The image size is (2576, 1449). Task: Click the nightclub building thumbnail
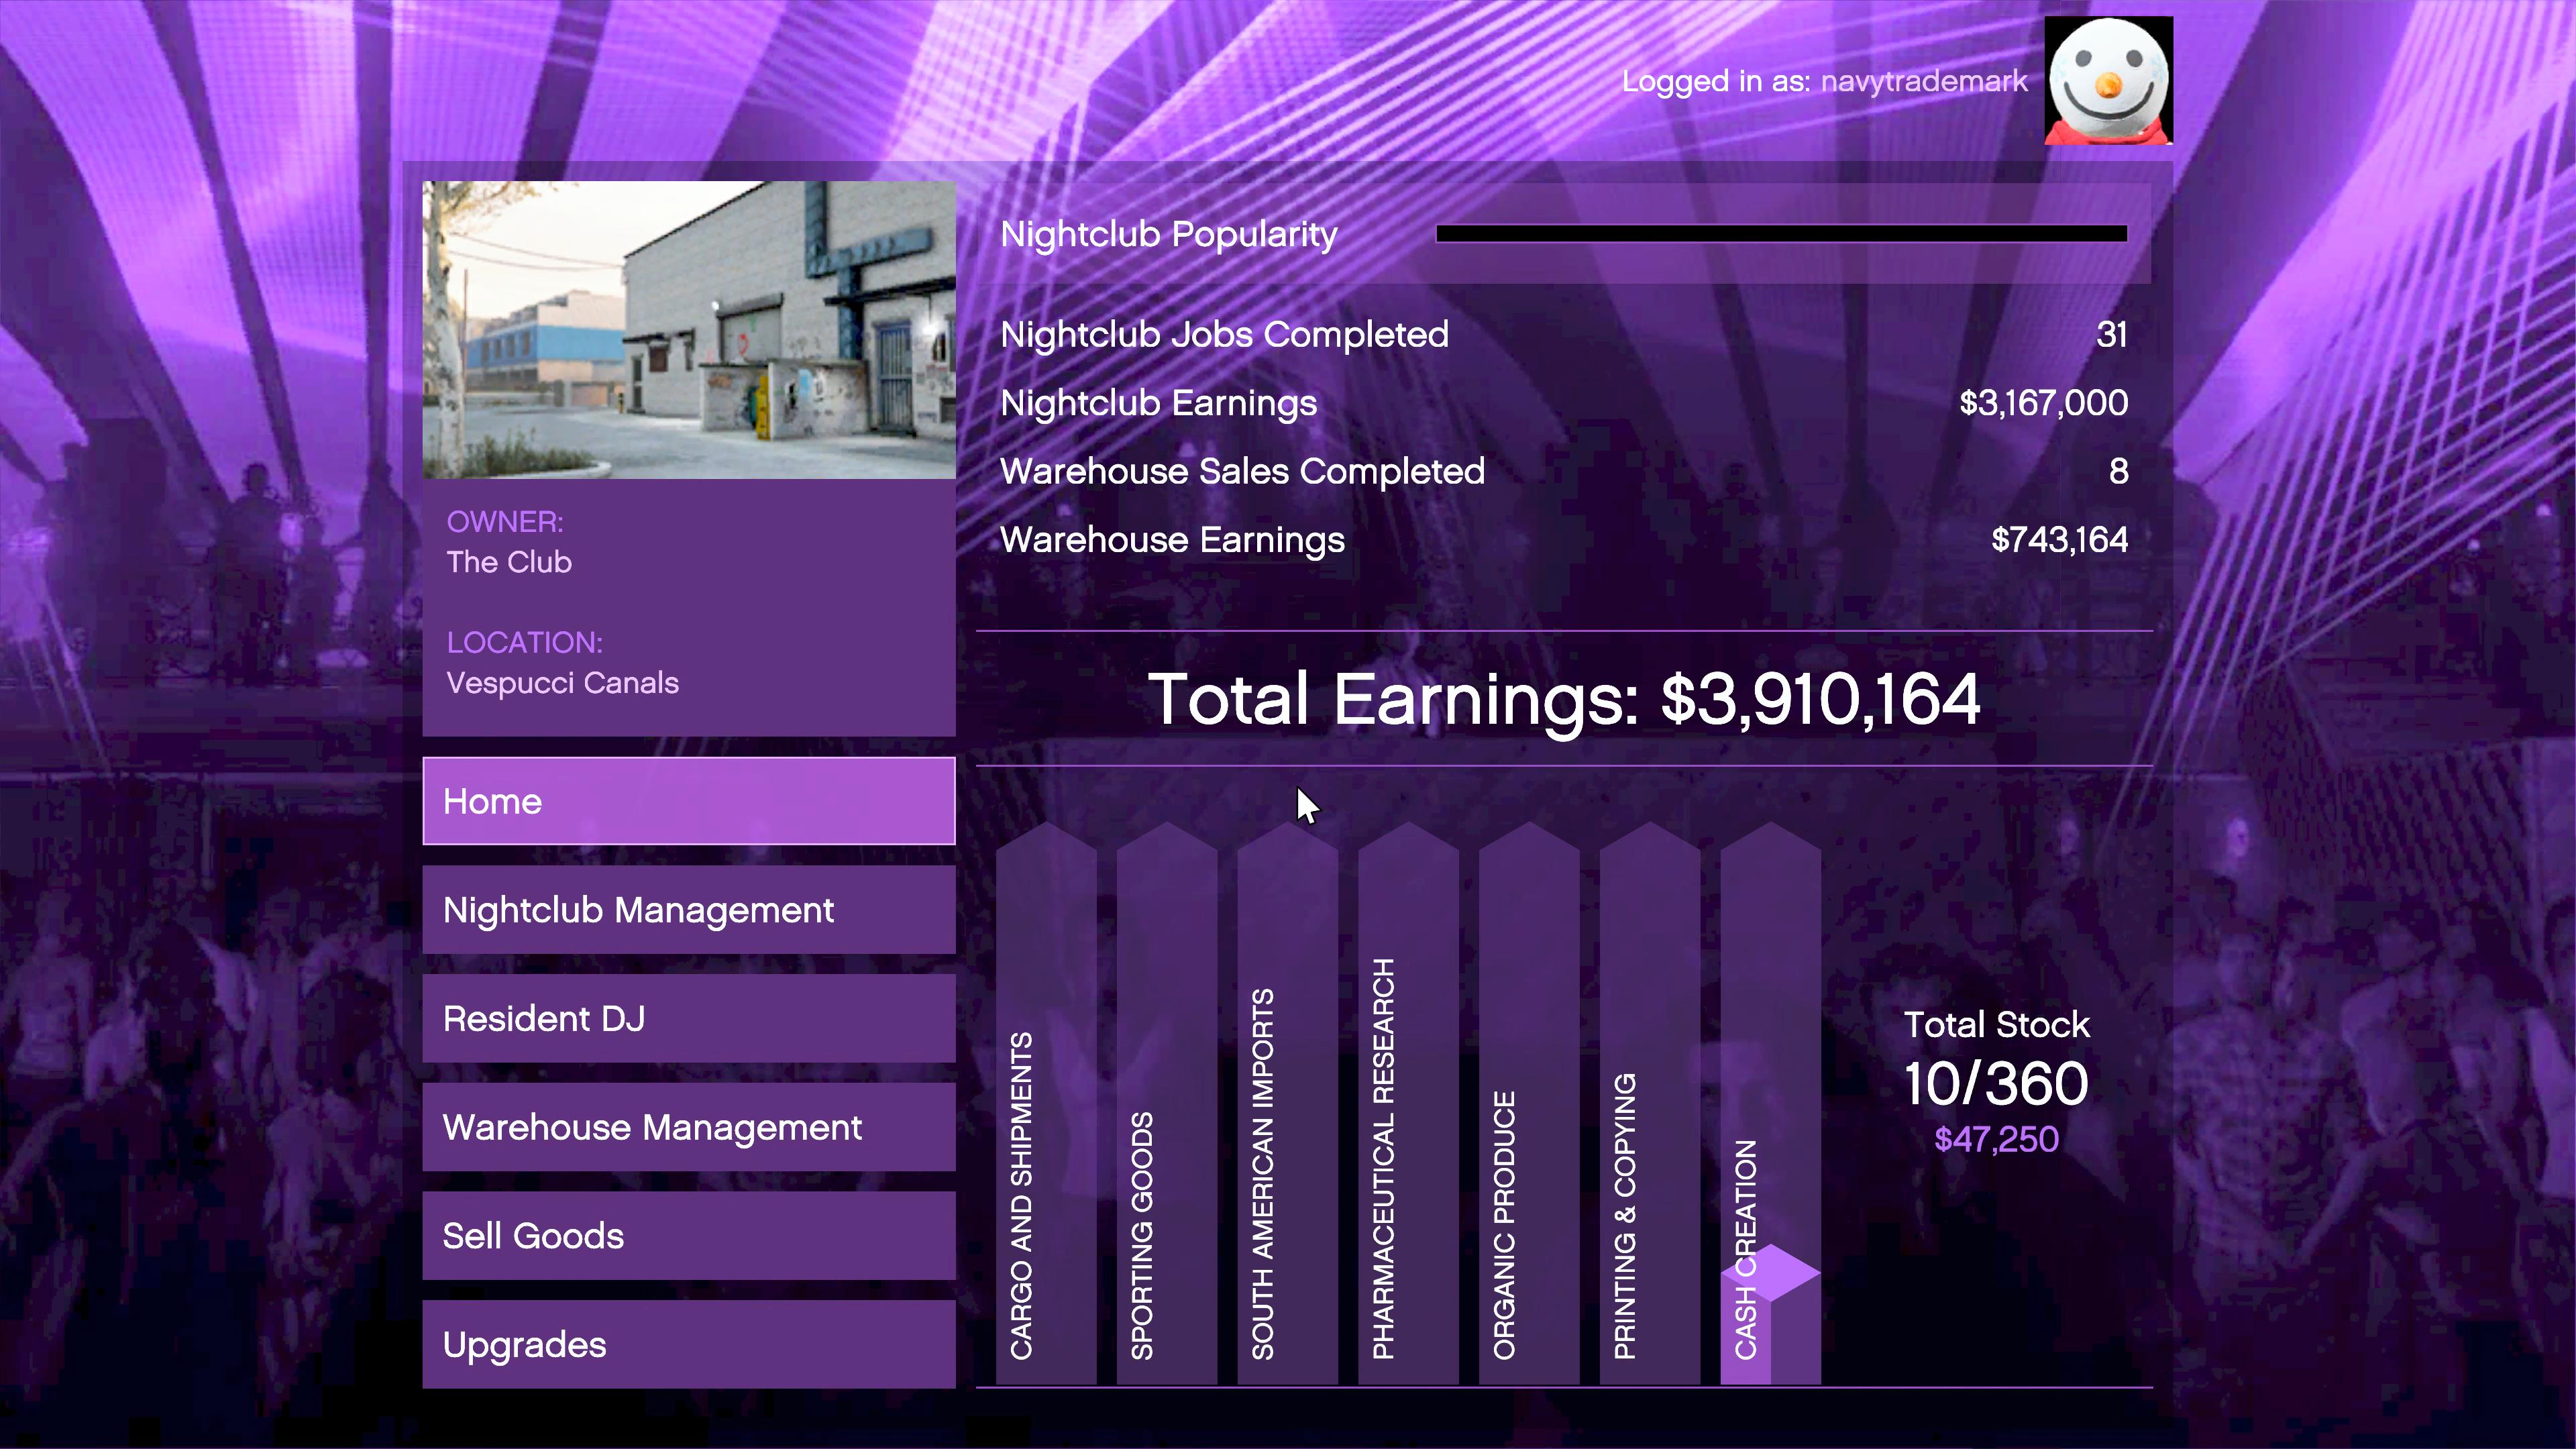(x=688, y=330)
